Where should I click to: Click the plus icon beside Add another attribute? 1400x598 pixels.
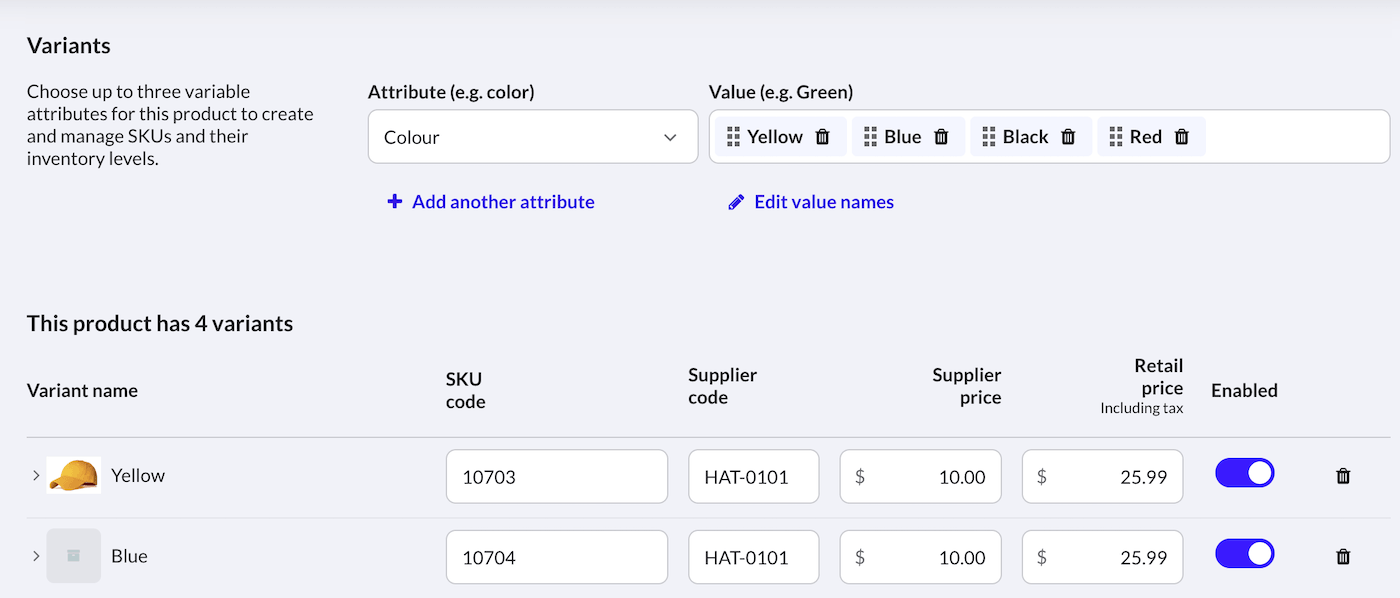[x=395, y=202]
